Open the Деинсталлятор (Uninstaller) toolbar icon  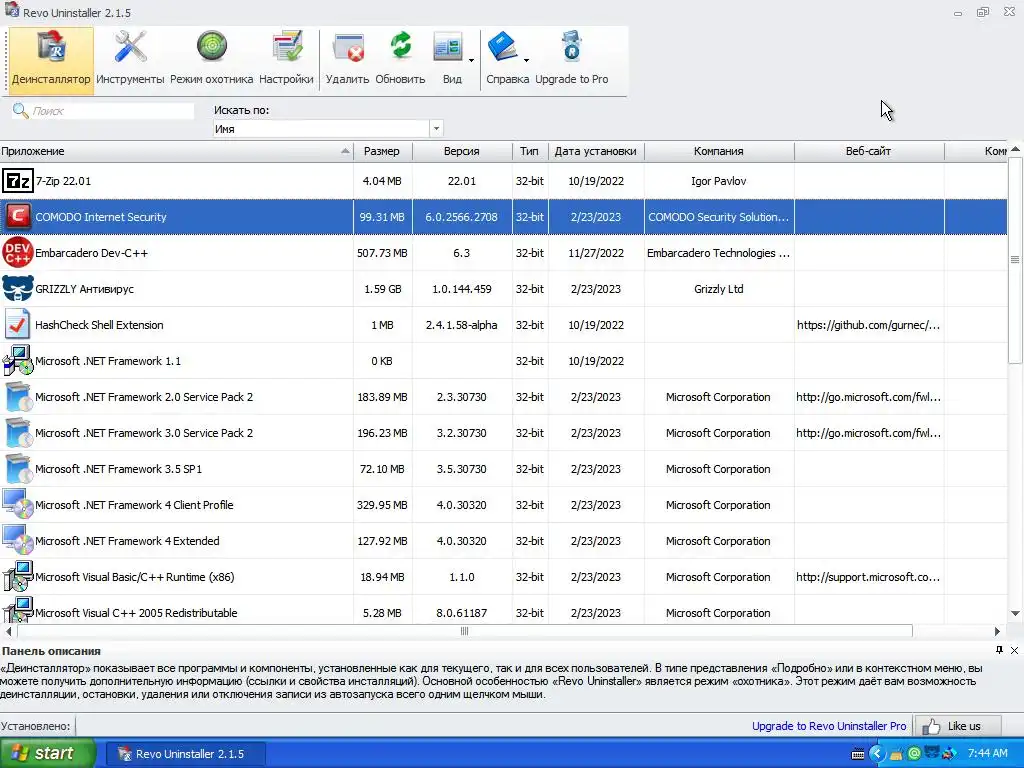pos(51,60)
